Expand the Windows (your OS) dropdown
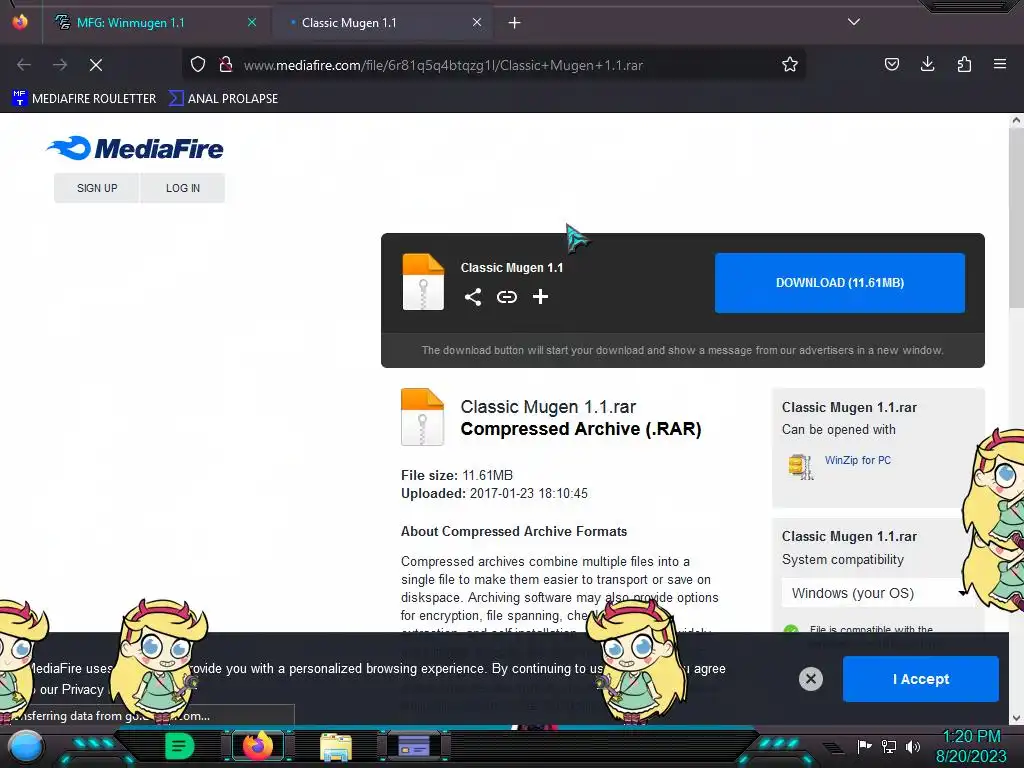Image resolution: width=1024 pixels, height=768 pixels. tap(877, 593)
